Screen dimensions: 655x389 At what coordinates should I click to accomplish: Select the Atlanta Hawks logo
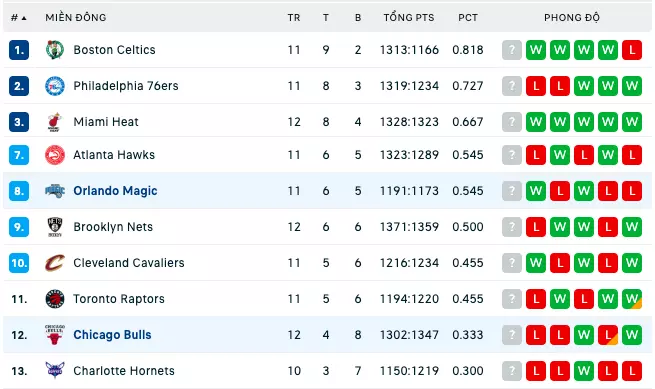point(55,155)
